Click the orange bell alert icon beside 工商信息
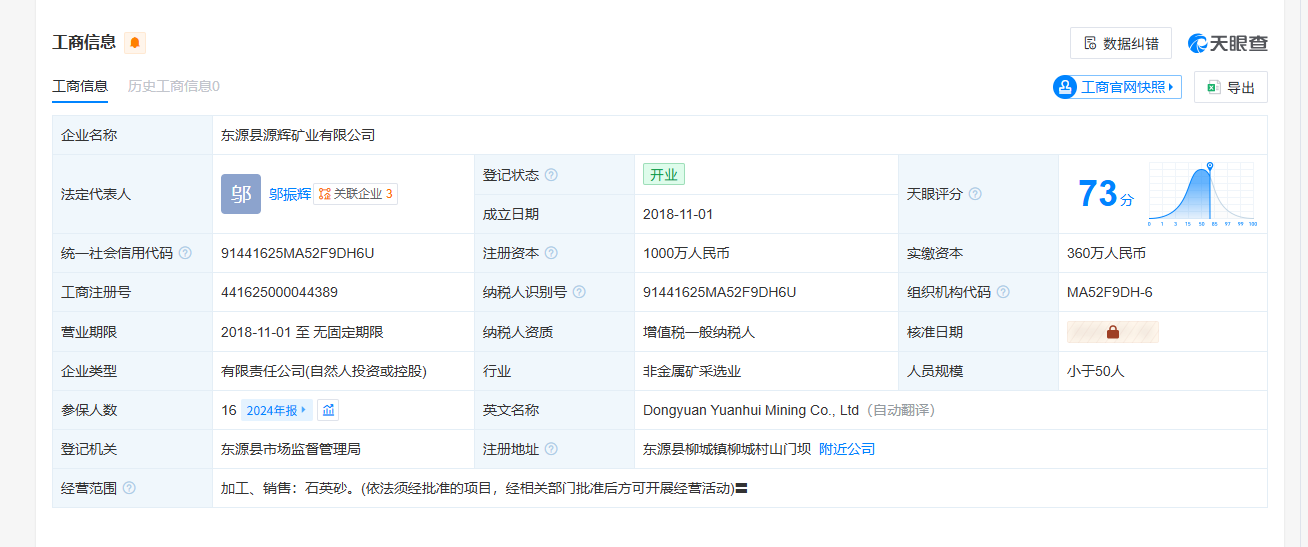 [x=135, y=43]
